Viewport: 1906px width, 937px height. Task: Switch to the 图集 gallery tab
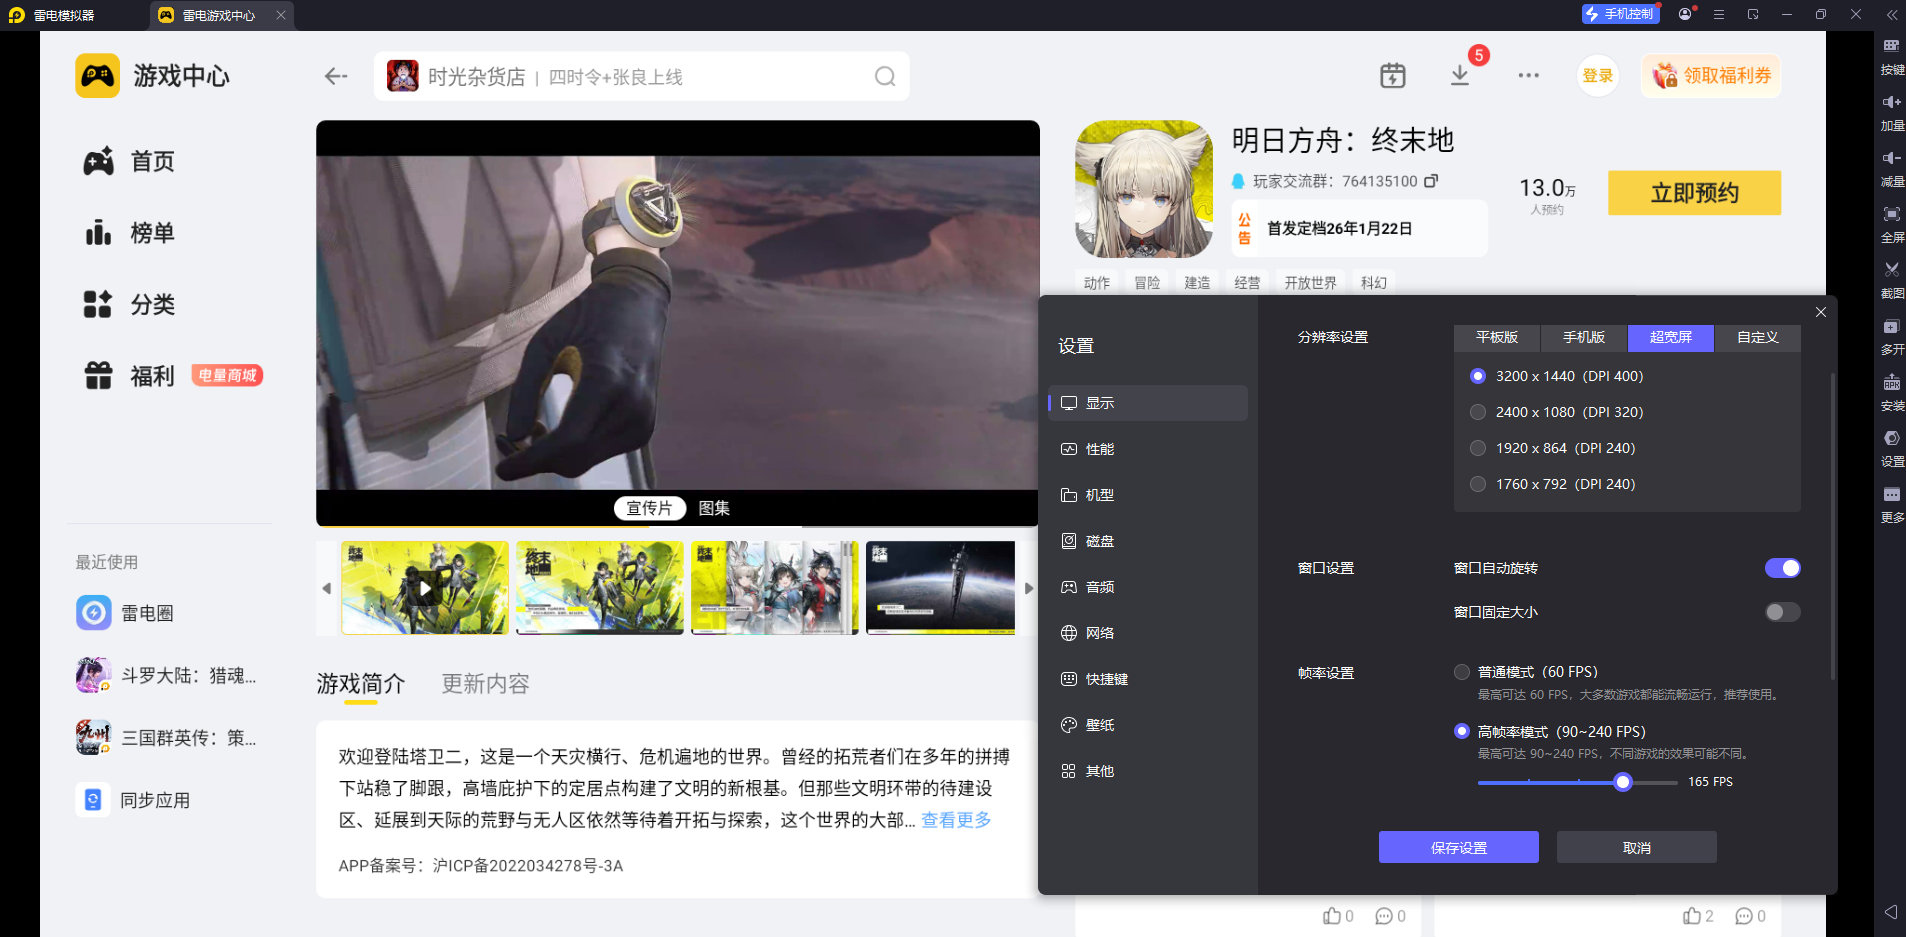pos(714,508)
